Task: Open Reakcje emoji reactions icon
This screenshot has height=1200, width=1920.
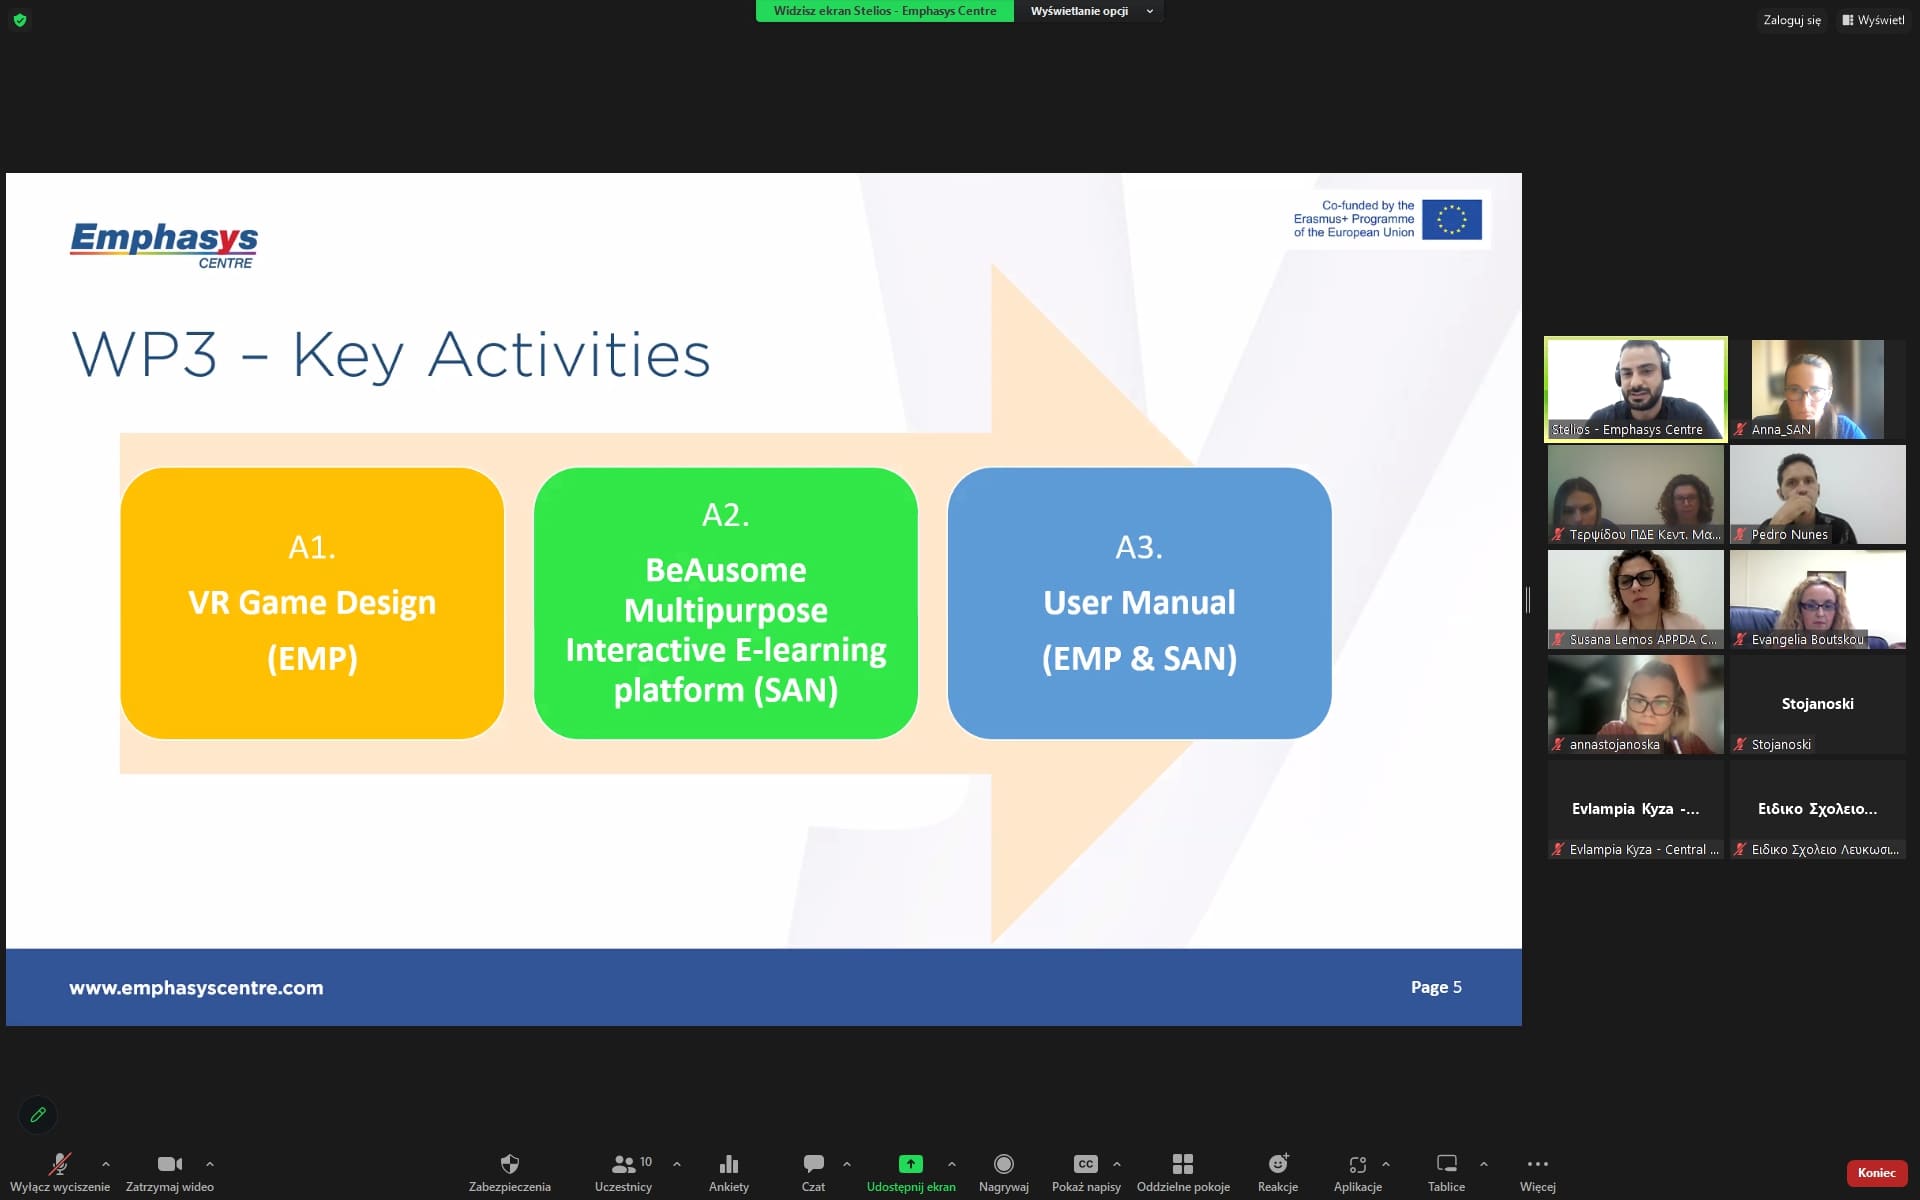Action: [1278, 1164]
